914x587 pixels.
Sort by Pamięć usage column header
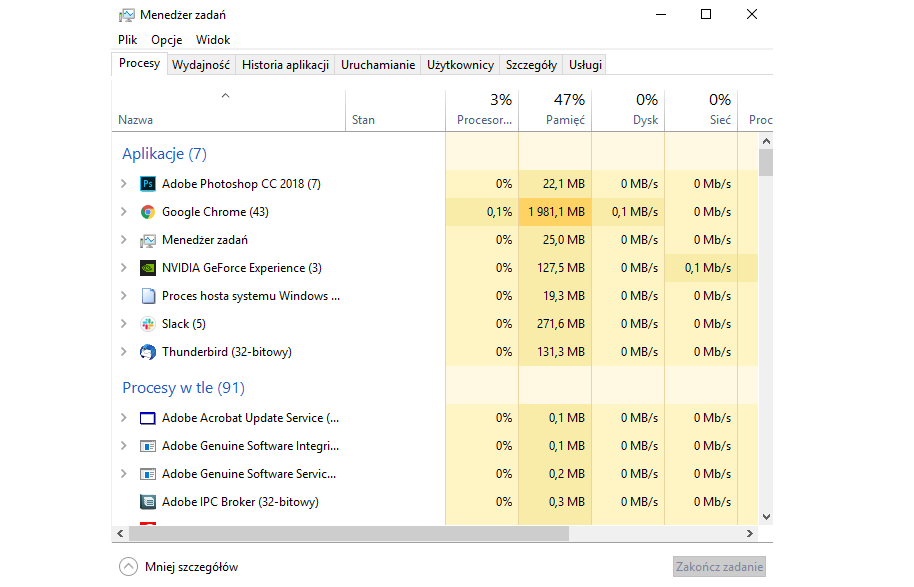[555, 111]
